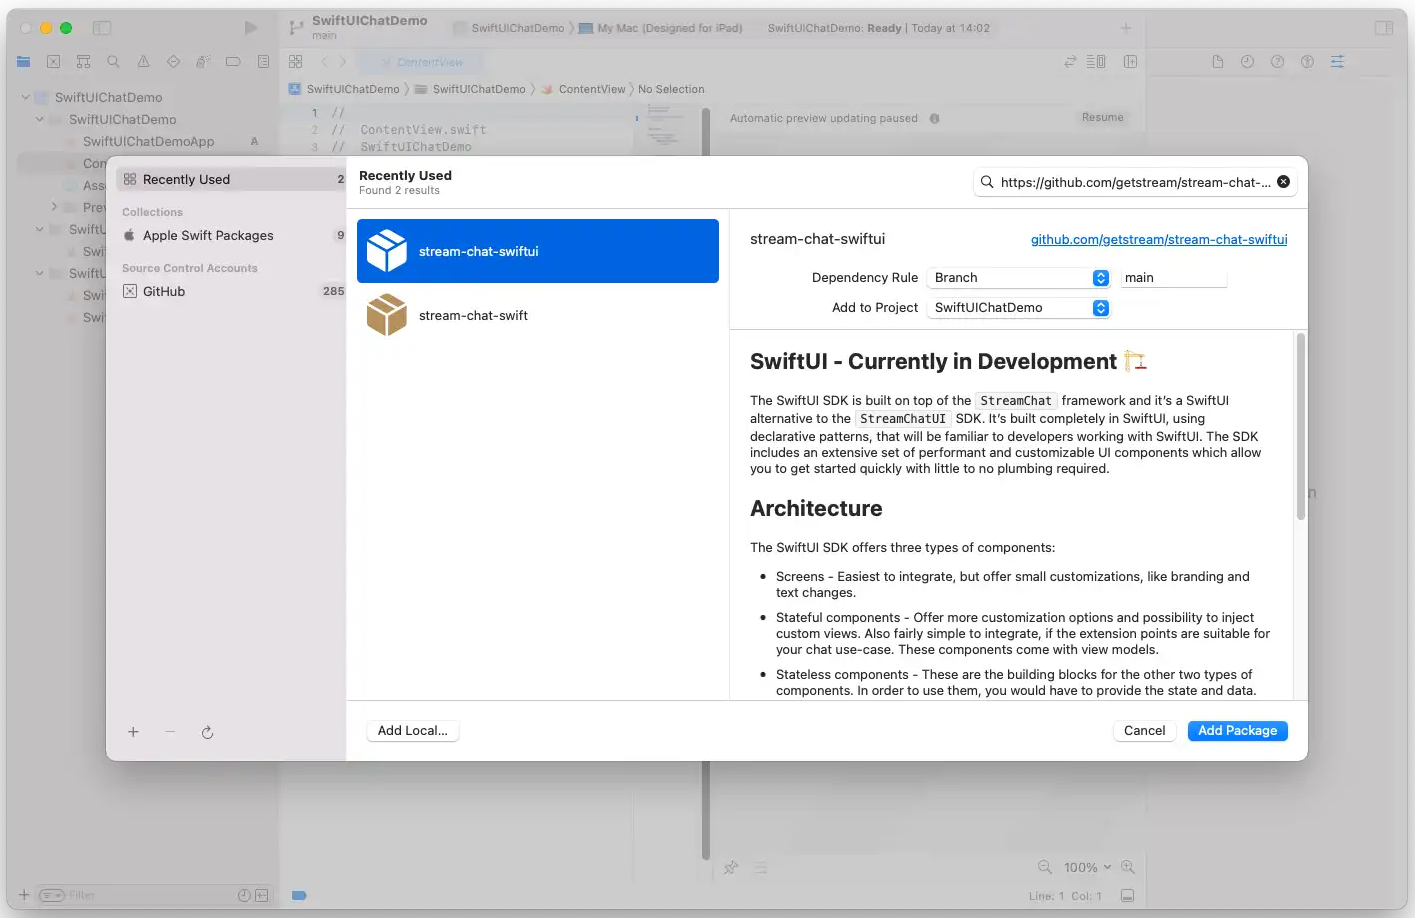
Task: Cancel the add package dialog
Action: (1144, 731)
